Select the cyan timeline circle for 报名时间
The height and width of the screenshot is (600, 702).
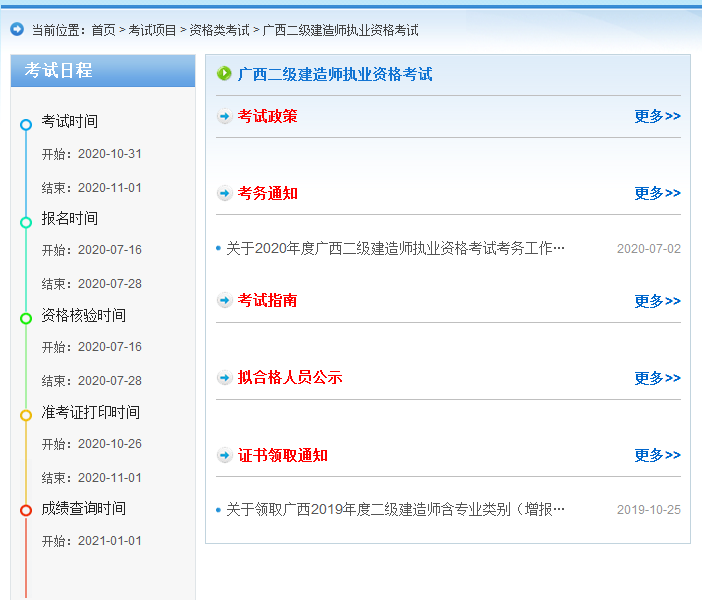26,222
